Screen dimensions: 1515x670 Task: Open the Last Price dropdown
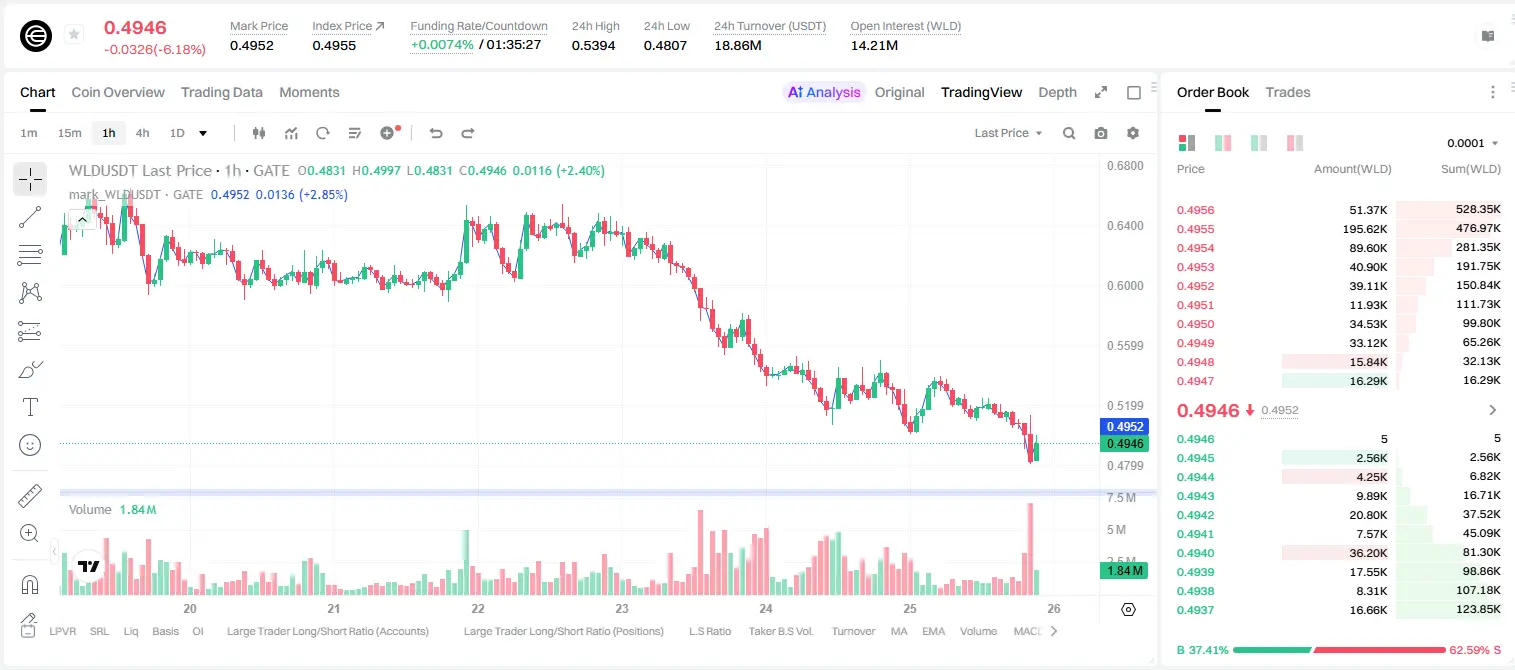pyautogui.click(x=1008, y=133)
